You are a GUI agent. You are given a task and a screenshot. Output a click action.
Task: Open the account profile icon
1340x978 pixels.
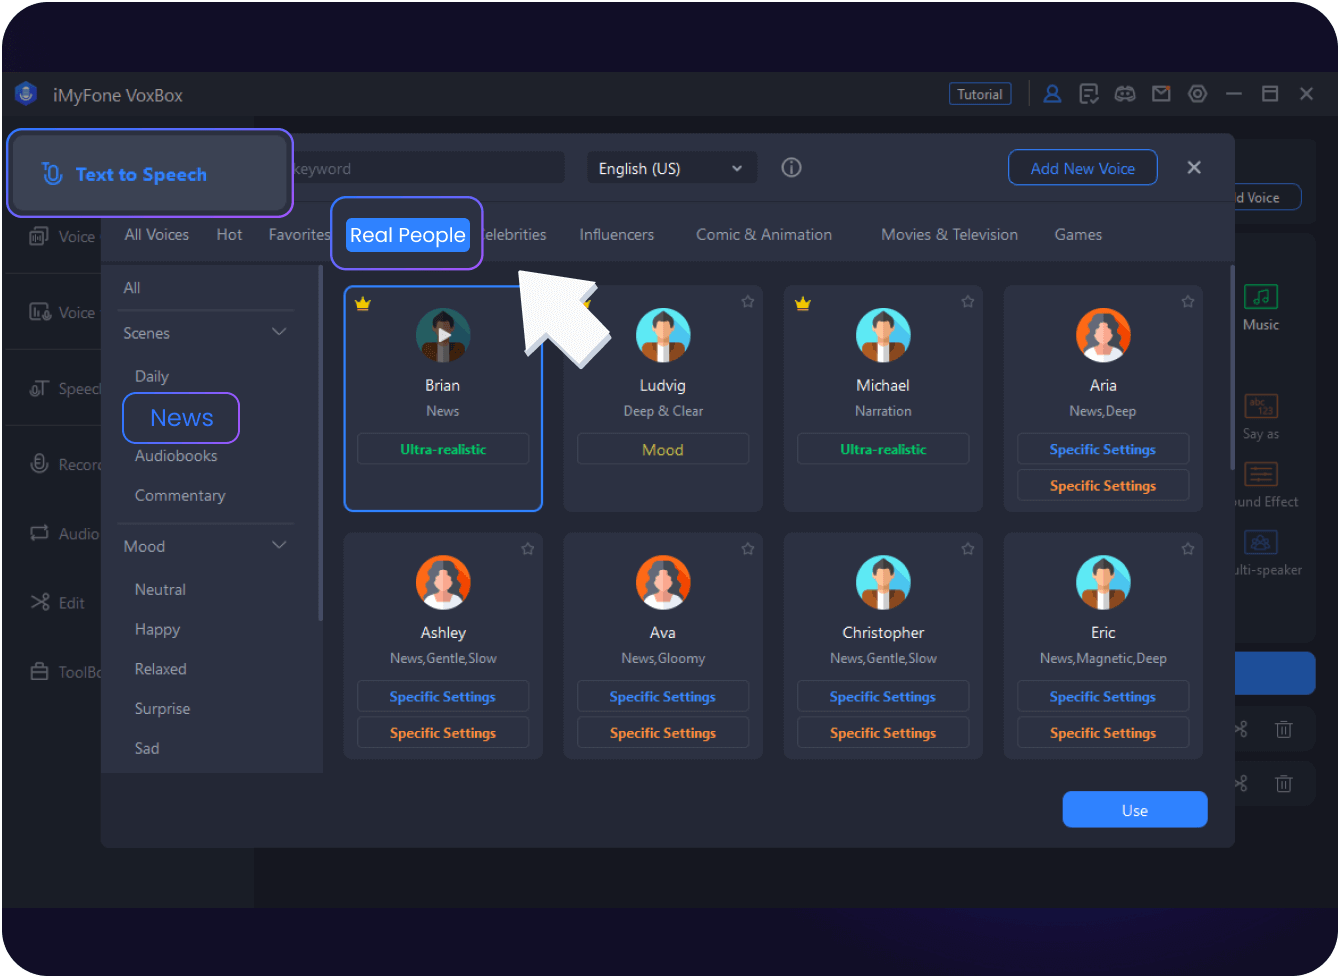1052,94
